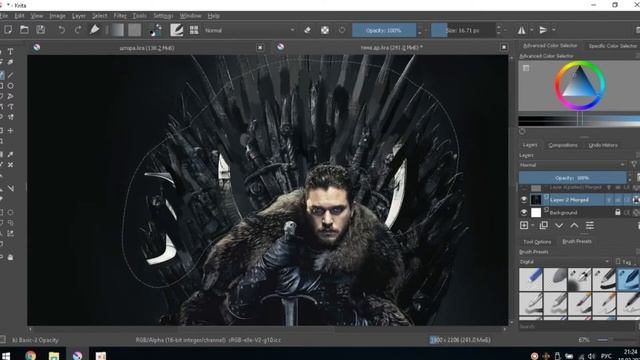Open the Window menu
Screen dimensions: 640x360
pyautogui.click(x=190, y=16)
